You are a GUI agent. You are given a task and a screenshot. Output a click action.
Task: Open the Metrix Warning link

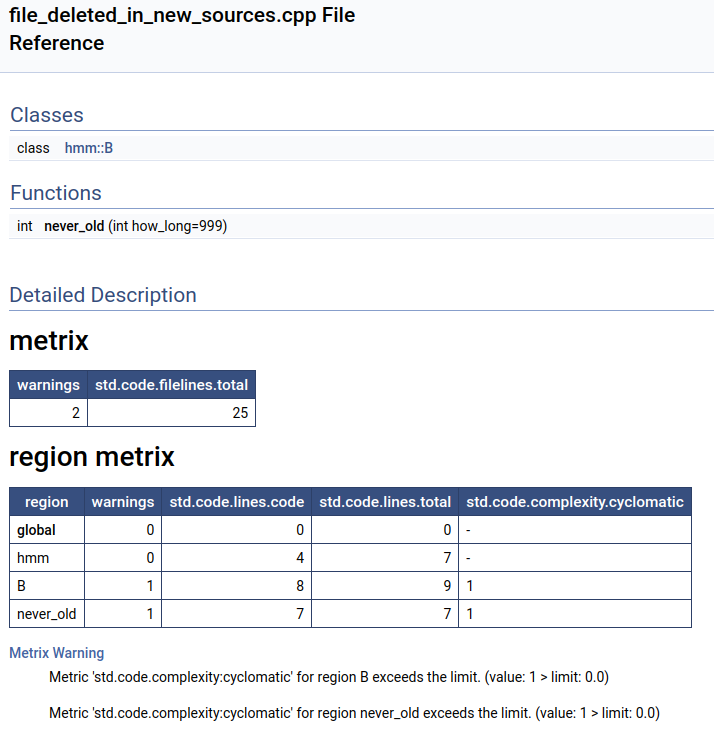[x=56, y=653]
